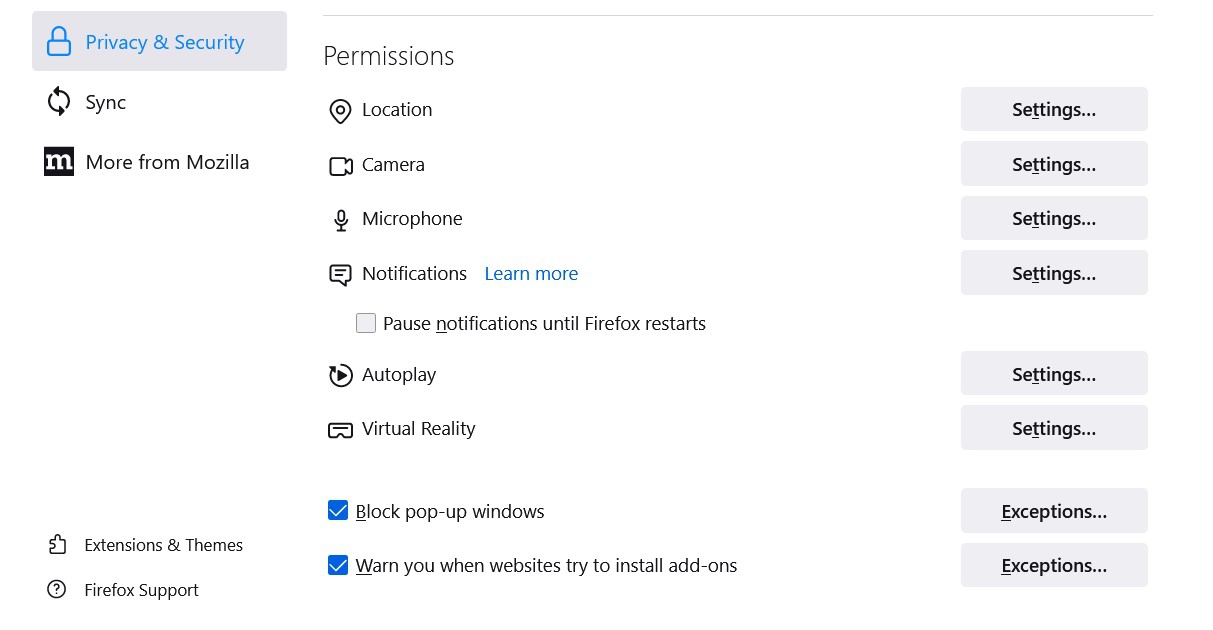Click the Microphone permission icon
This screenshot has height=630, width=1213.
(341, 220)
